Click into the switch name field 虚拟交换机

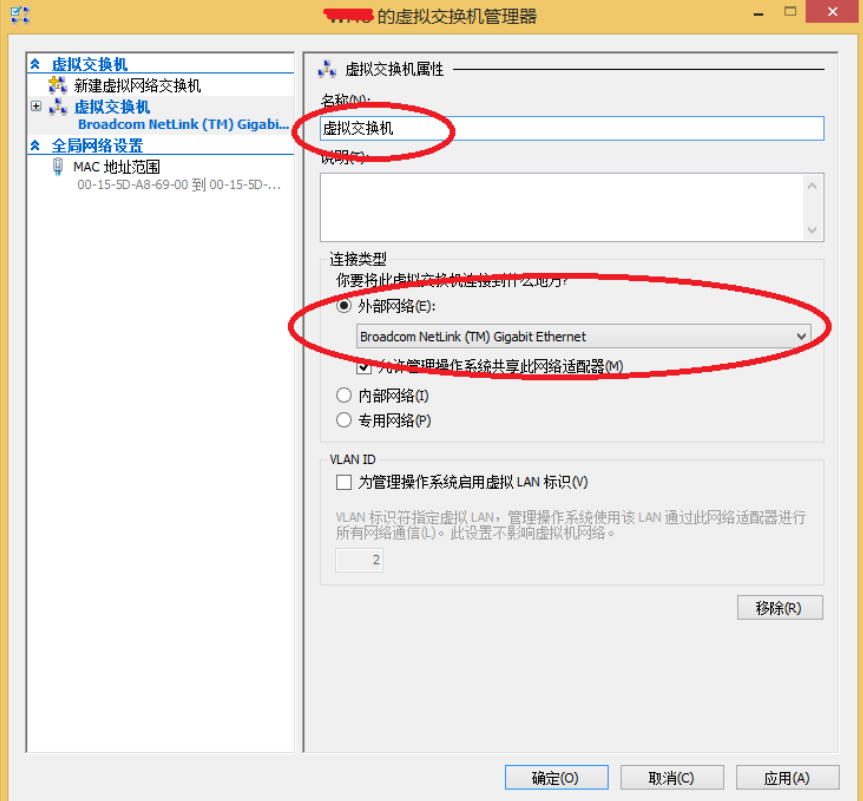pos(572,128)
